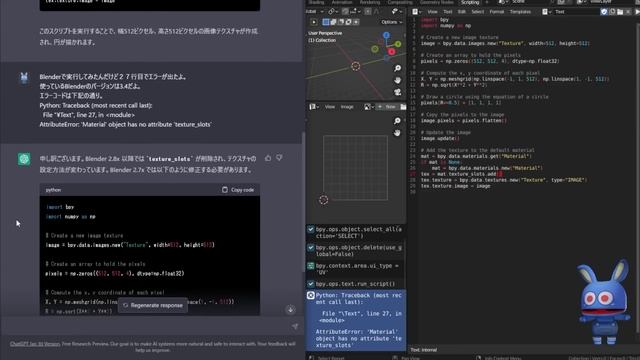Open the Image menu in Image editor
The height and width of the screenshot is (360, 640).
(x=347, y=107)
